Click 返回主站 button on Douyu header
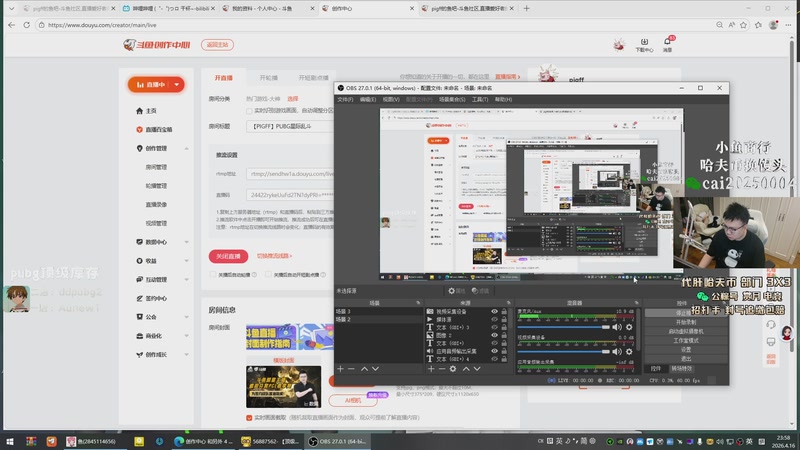 click(x=217, y=45)
